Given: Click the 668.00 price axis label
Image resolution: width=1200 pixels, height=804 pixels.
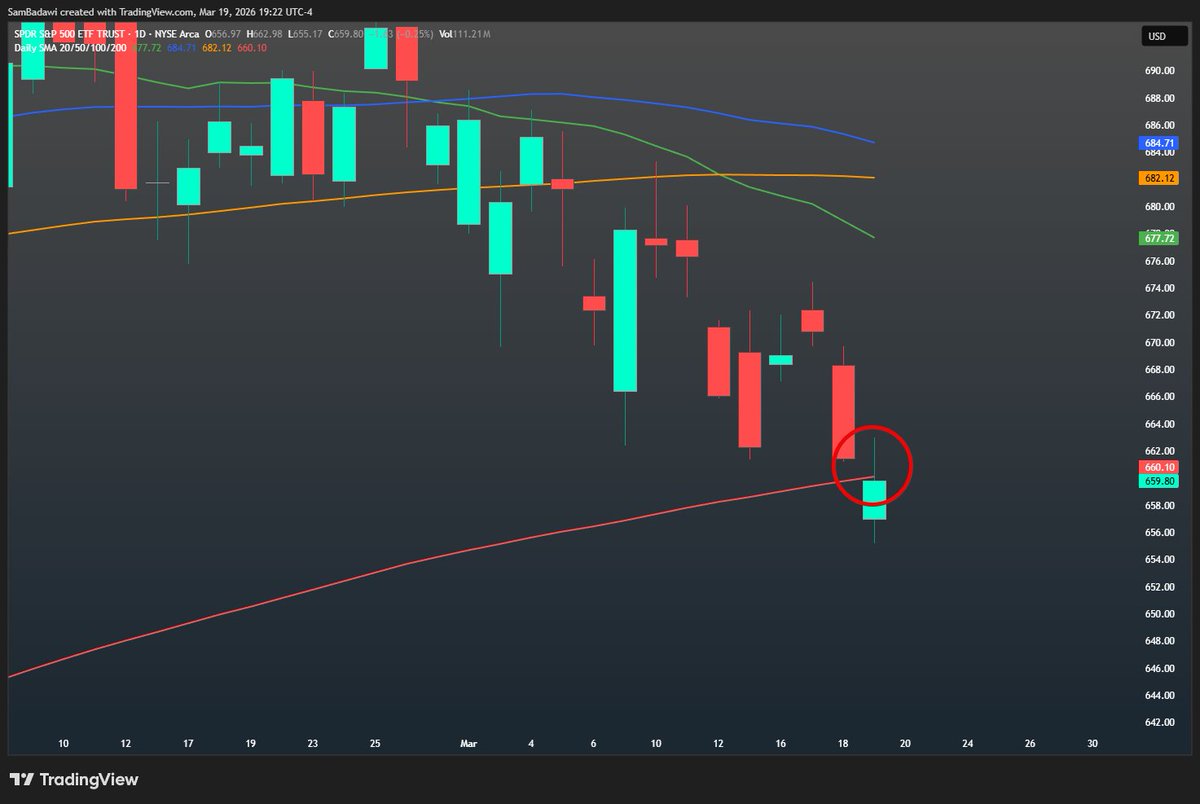Looking at the screenshot, I should 1159,369.
